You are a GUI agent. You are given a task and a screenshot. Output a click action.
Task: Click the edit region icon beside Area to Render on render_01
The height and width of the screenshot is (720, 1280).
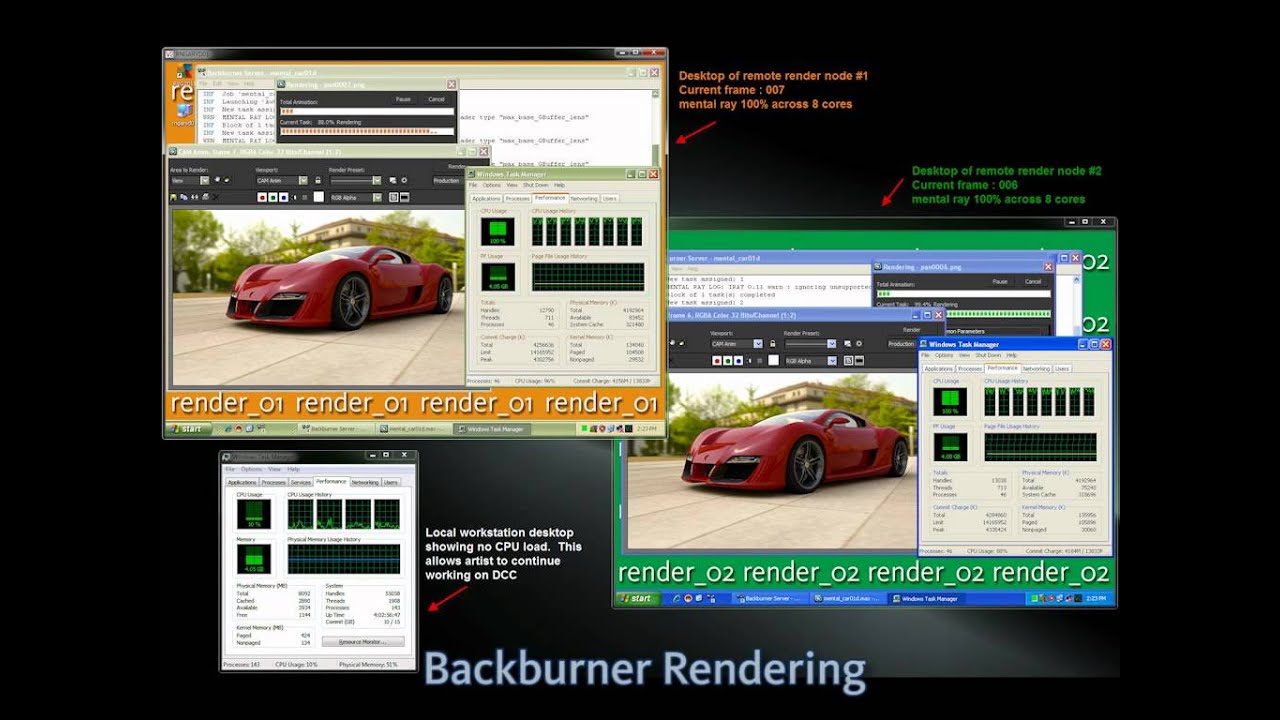point(217,180)
